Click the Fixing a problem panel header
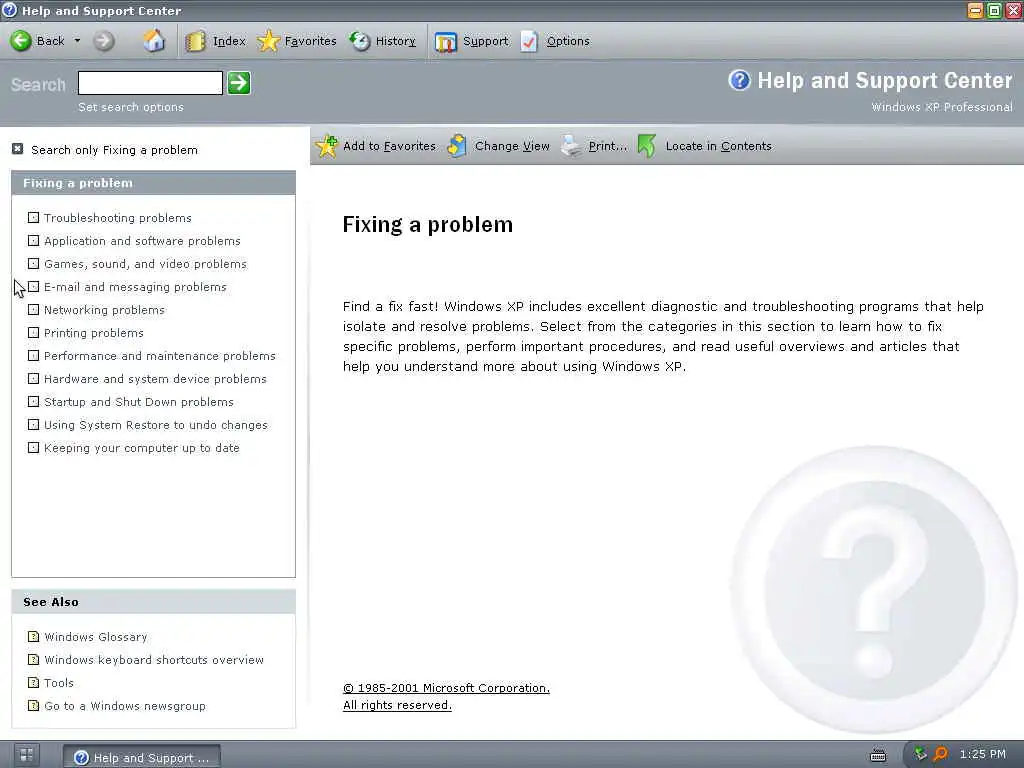The height and width of the screenshot is (768, 1024). point(153,183)
